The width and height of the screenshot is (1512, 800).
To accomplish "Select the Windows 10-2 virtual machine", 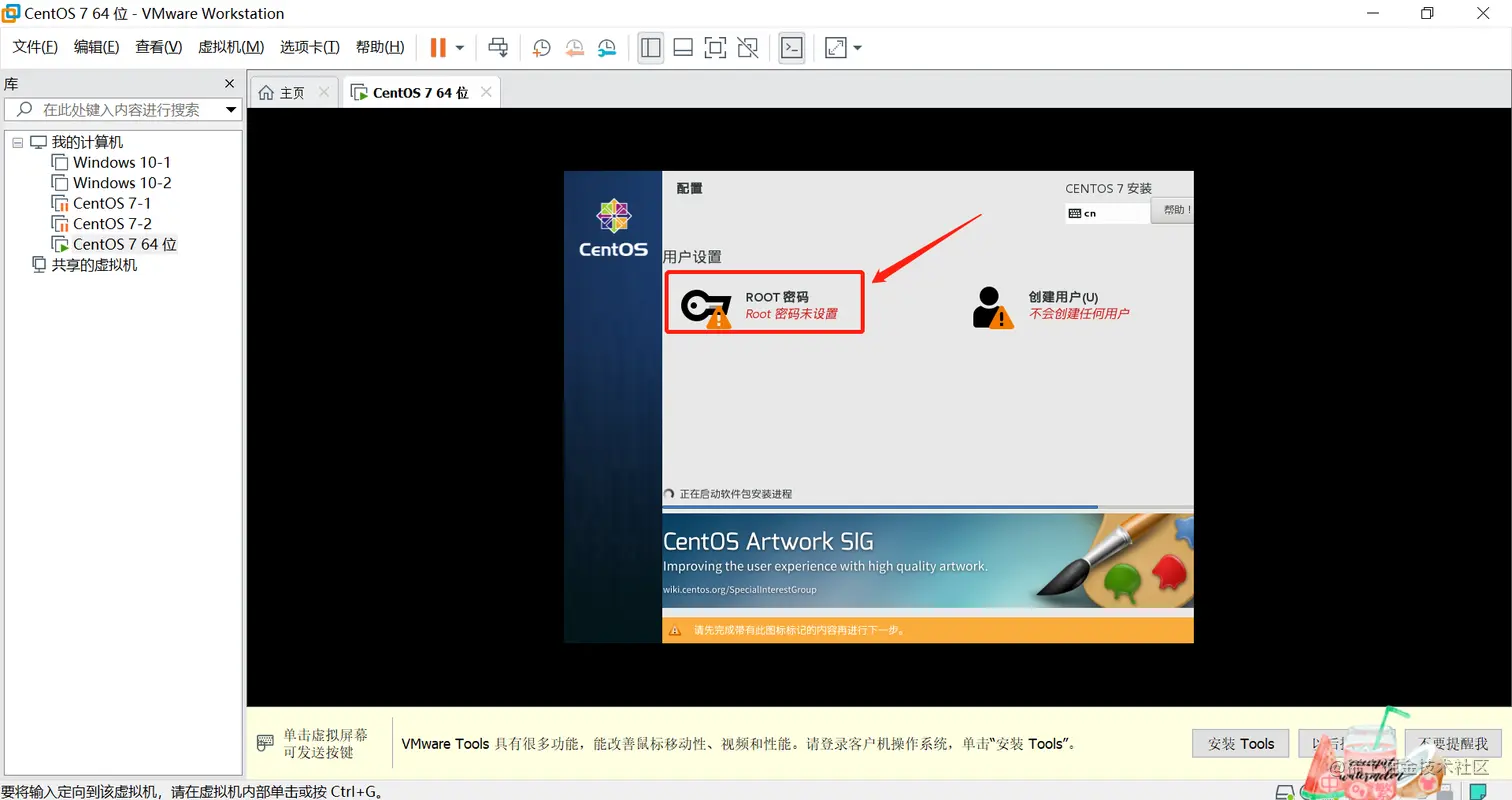I will click(x=122, y=183).
